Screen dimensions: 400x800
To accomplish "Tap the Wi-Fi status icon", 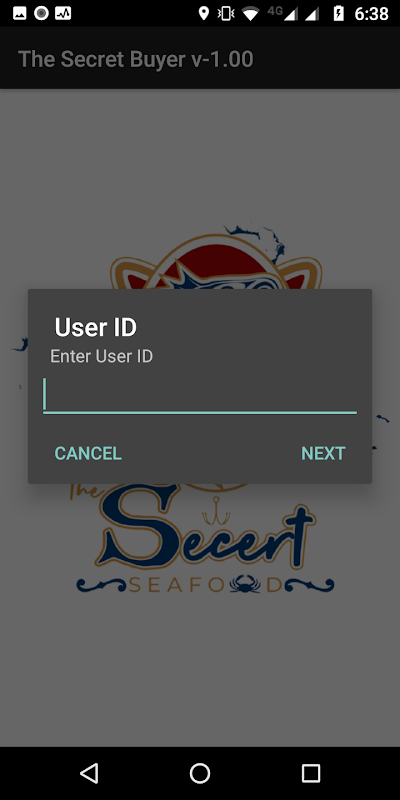I will click(251, 14).
